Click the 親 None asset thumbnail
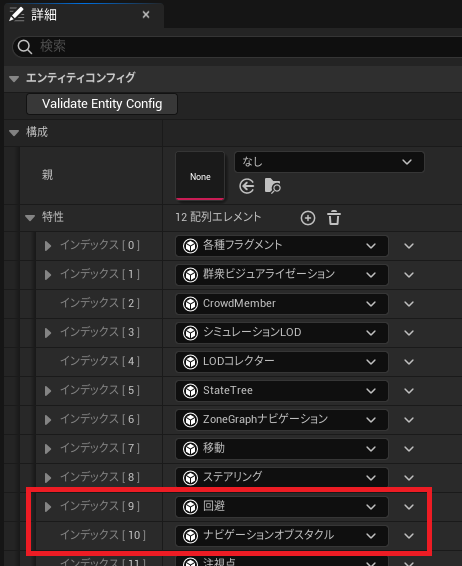Screen dimensions: 462x566 point(200,176)
